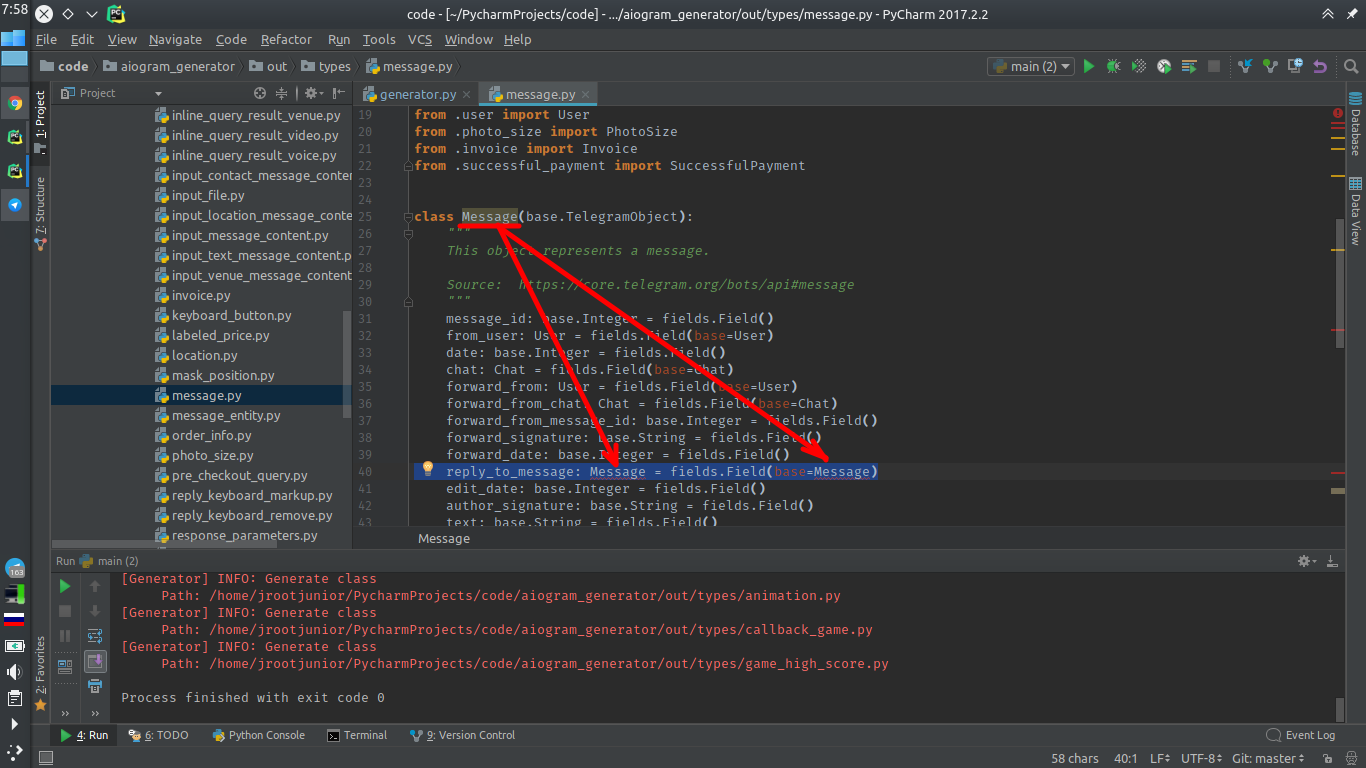1366x768 pixels.
Task: Open the Refactor menu
Action: click(286, 39)
